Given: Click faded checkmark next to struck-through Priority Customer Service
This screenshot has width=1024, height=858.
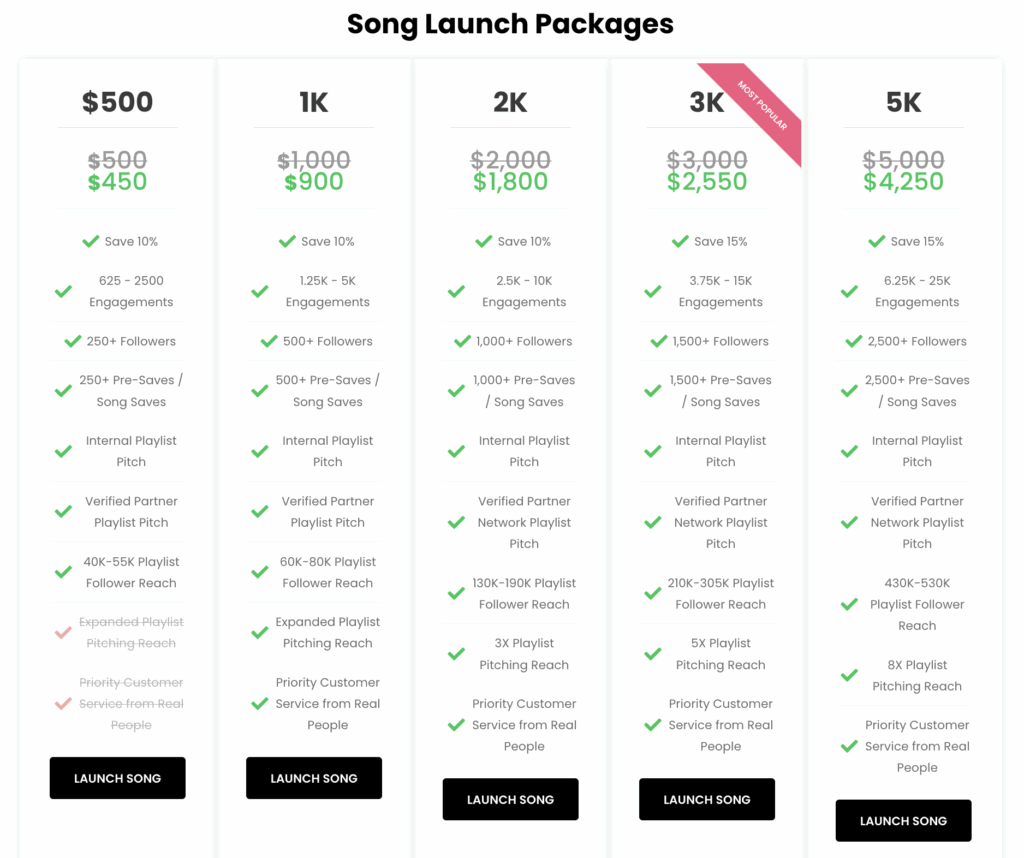Looking at the screenshot, I should [63, 704].
